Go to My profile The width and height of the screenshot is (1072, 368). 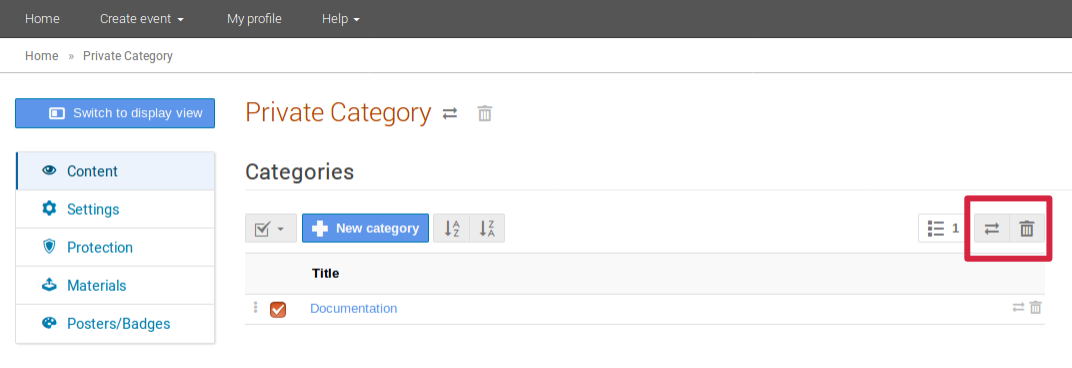(254, 19)
